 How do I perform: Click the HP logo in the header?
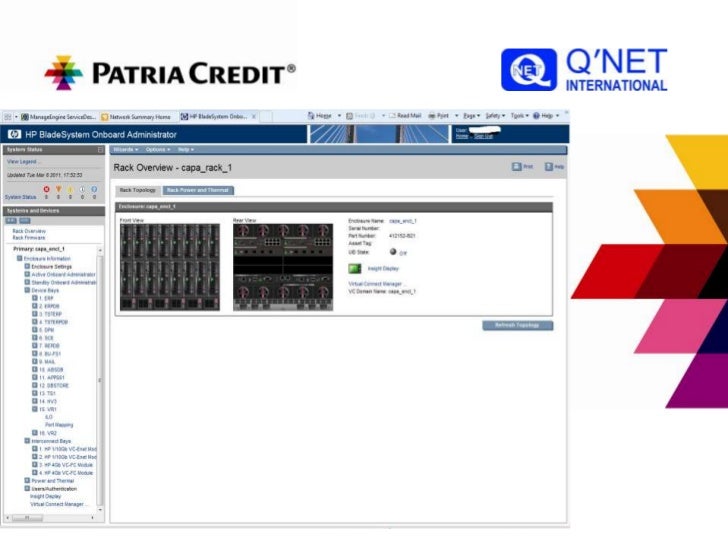click(x=14, y=135)
